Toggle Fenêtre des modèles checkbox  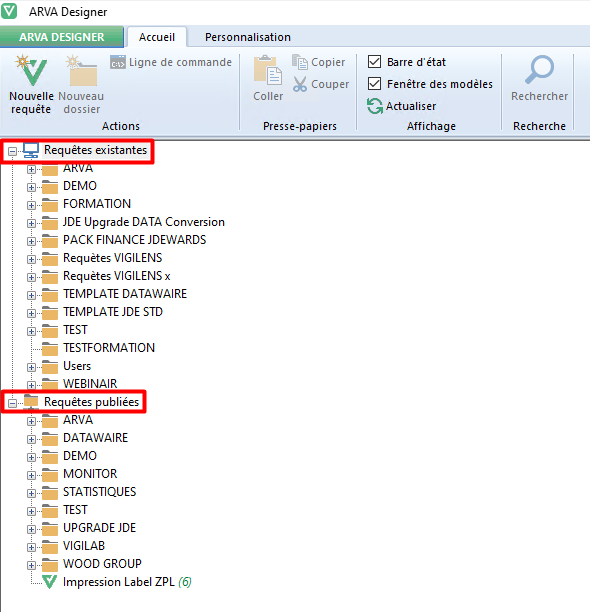coord(375,84)
